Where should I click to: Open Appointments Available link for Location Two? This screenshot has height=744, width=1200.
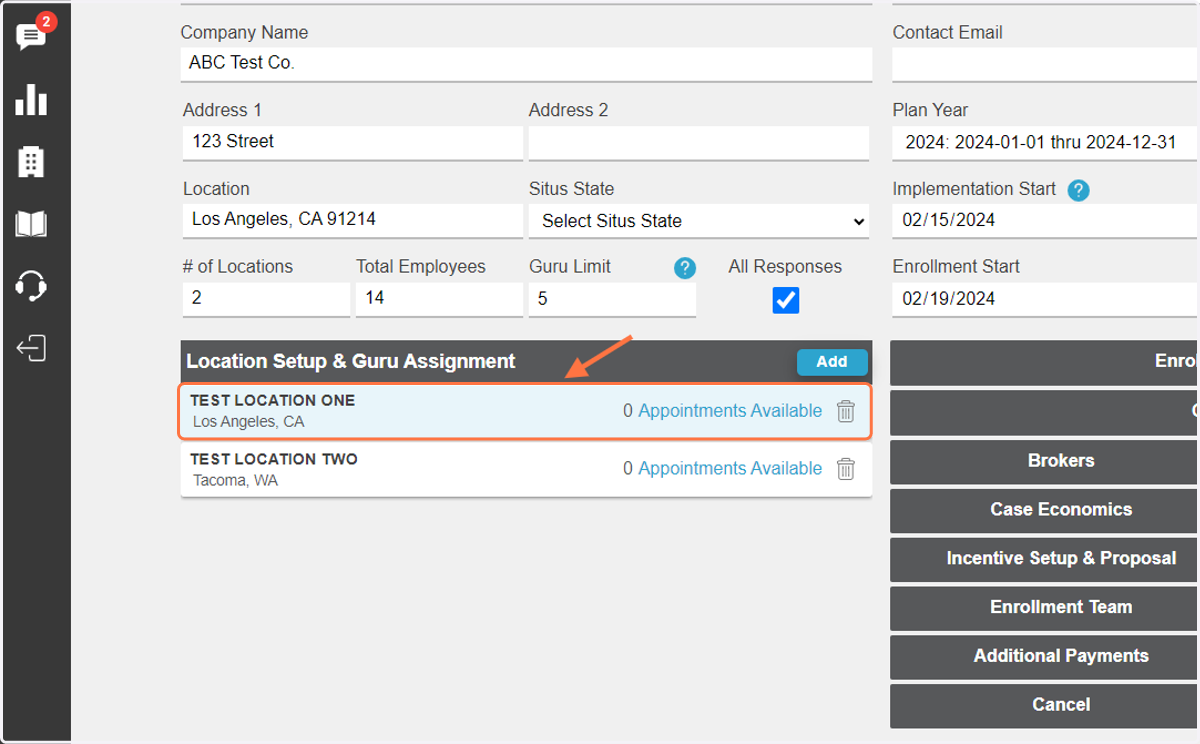[730, 468]
